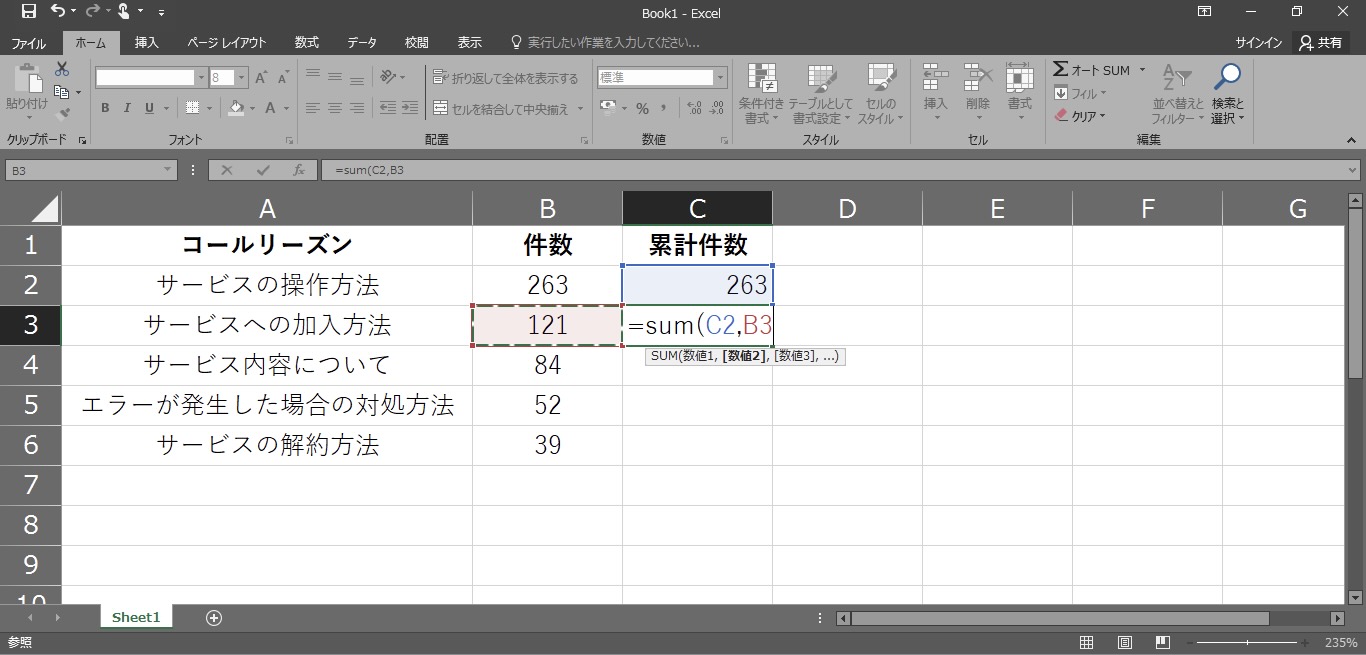The height and width of the screenshot is (655, 1366).
Task: Apply Comma style icon
Action: 662,108
